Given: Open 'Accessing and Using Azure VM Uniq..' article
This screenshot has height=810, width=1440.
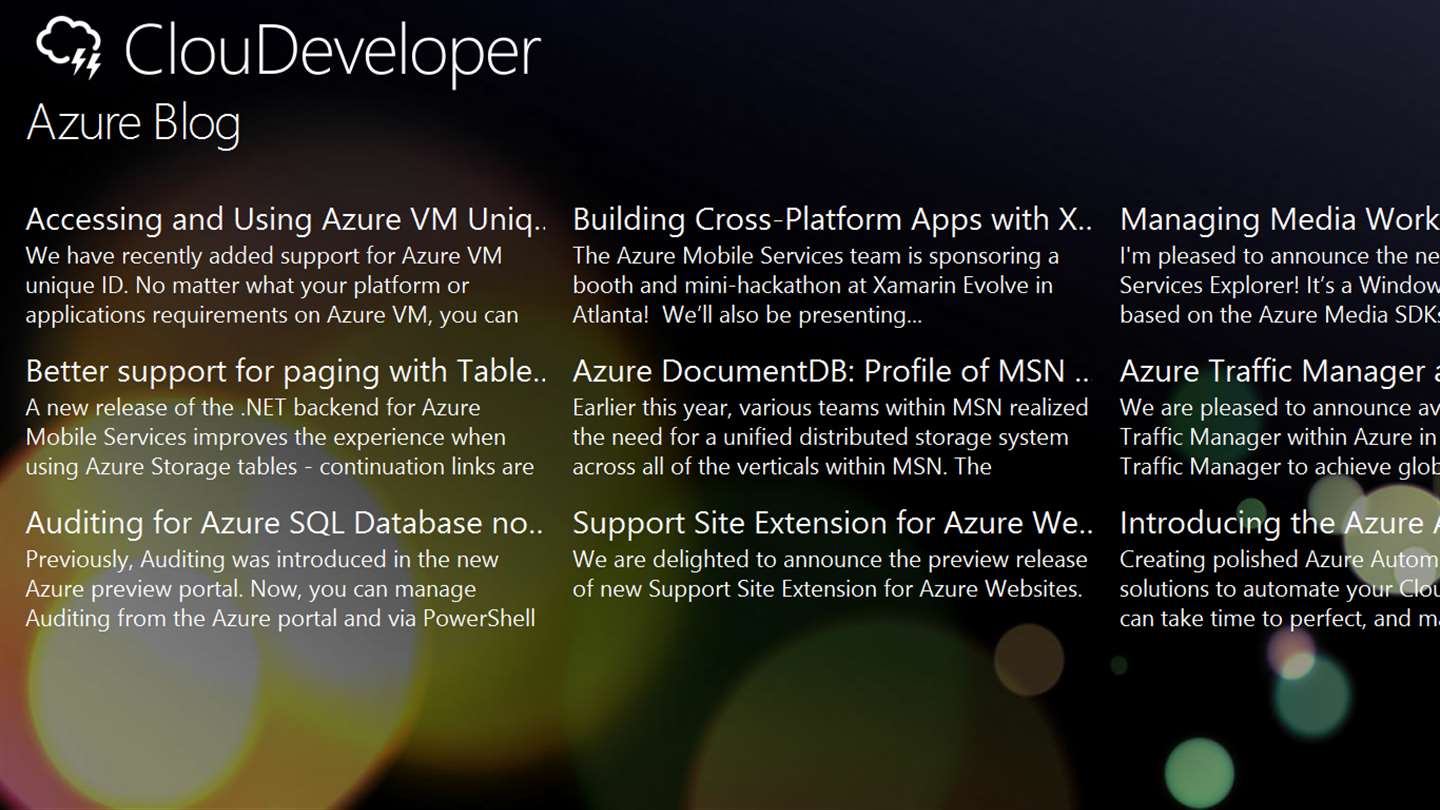Looking at the screenshot, I should 287,219.
